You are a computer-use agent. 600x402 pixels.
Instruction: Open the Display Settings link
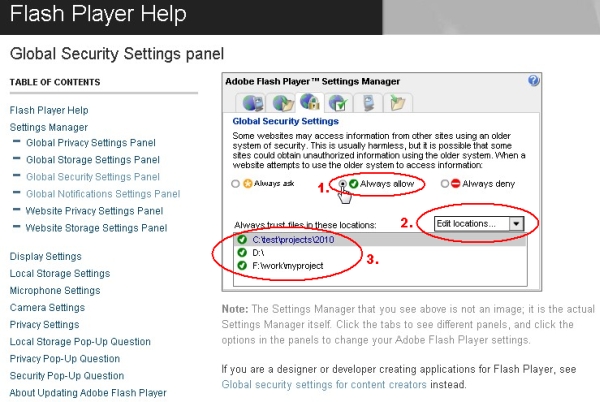tap(46, 256)
